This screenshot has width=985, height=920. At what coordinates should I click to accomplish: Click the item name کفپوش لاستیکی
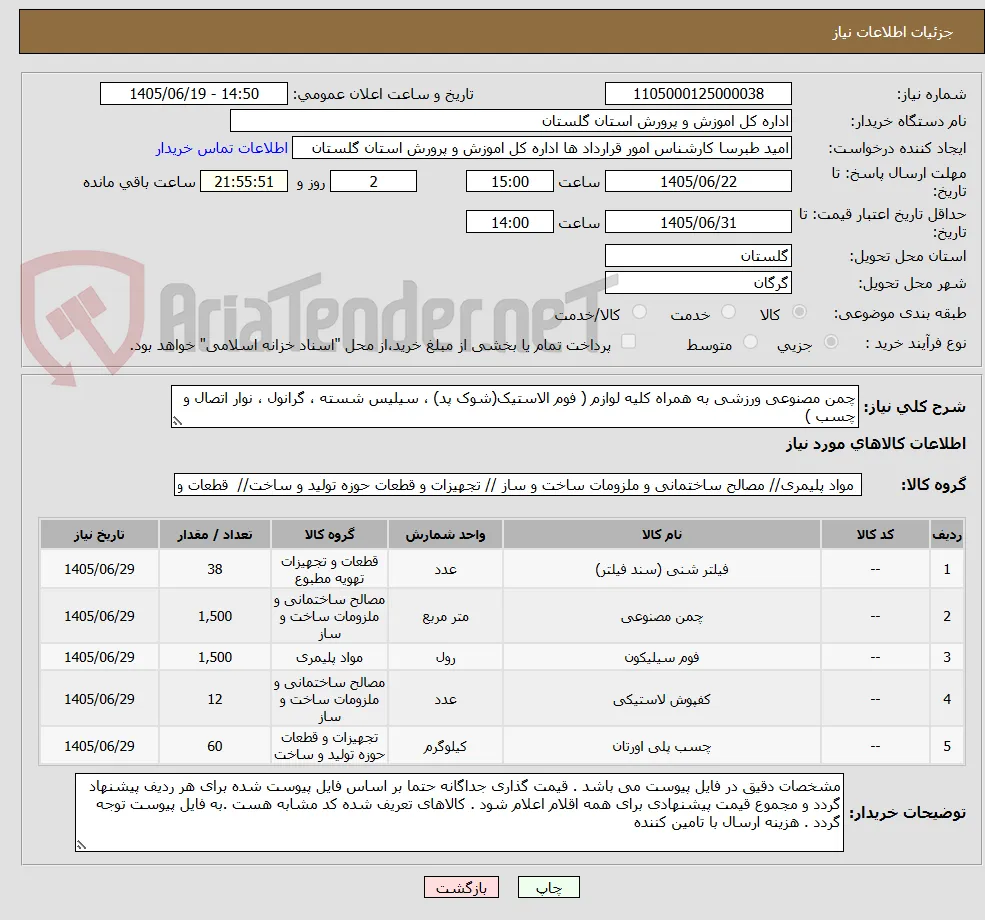[x=661, y=700]
